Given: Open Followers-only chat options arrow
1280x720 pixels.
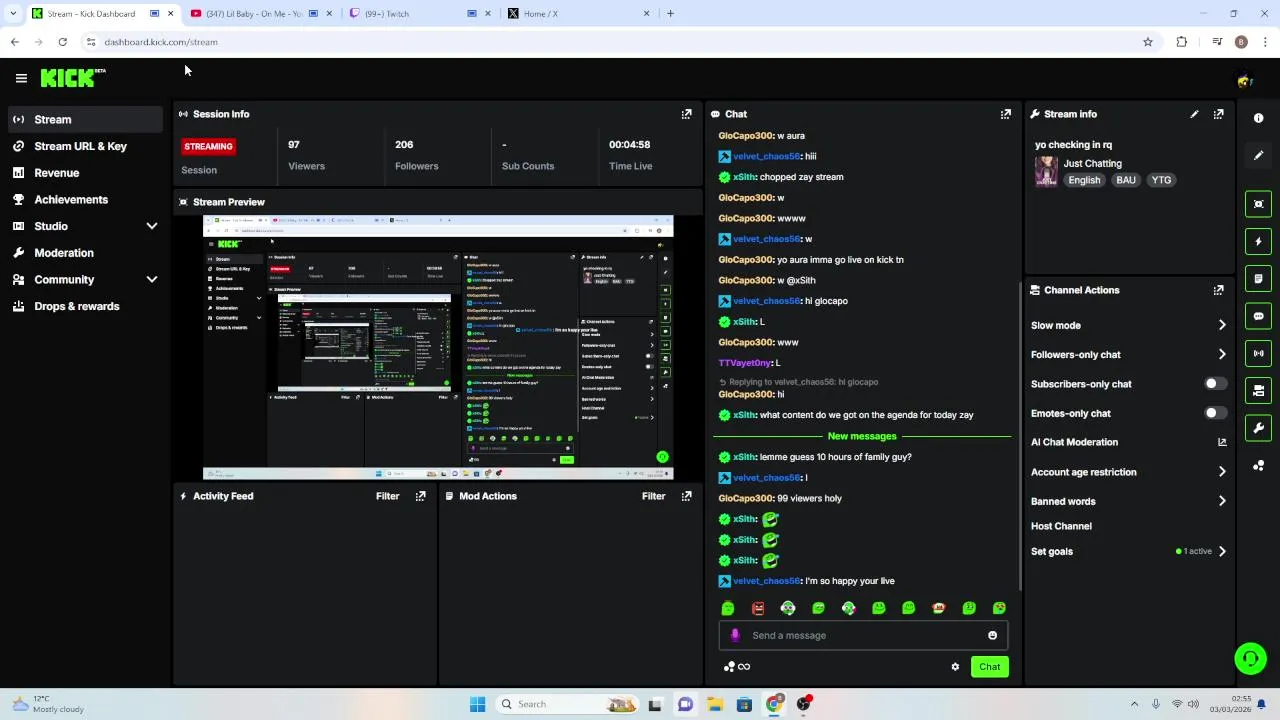Looking at the screenshot, I should (x=1221, y=354).
